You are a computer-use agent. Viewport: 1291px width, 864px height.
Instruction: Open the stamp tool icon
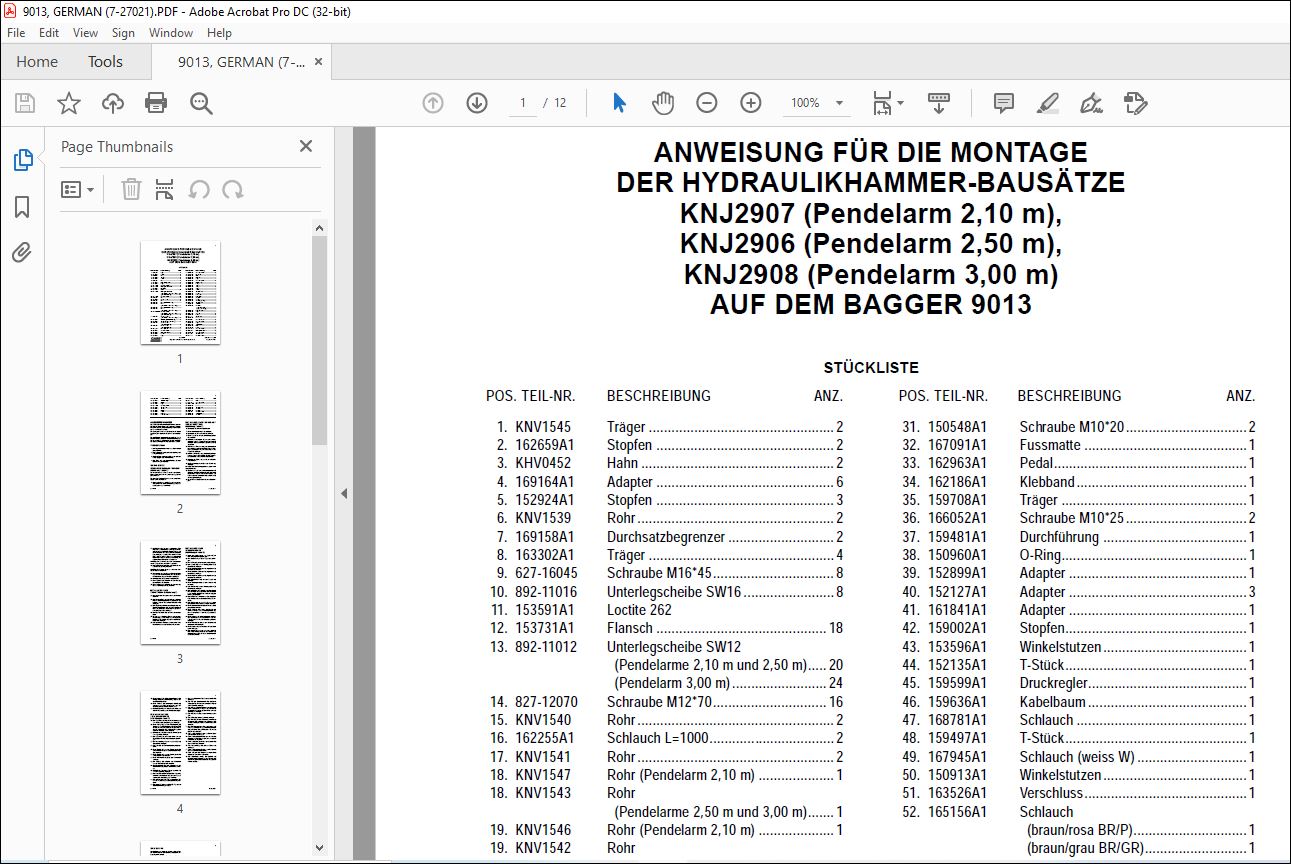coord(1135,103)
